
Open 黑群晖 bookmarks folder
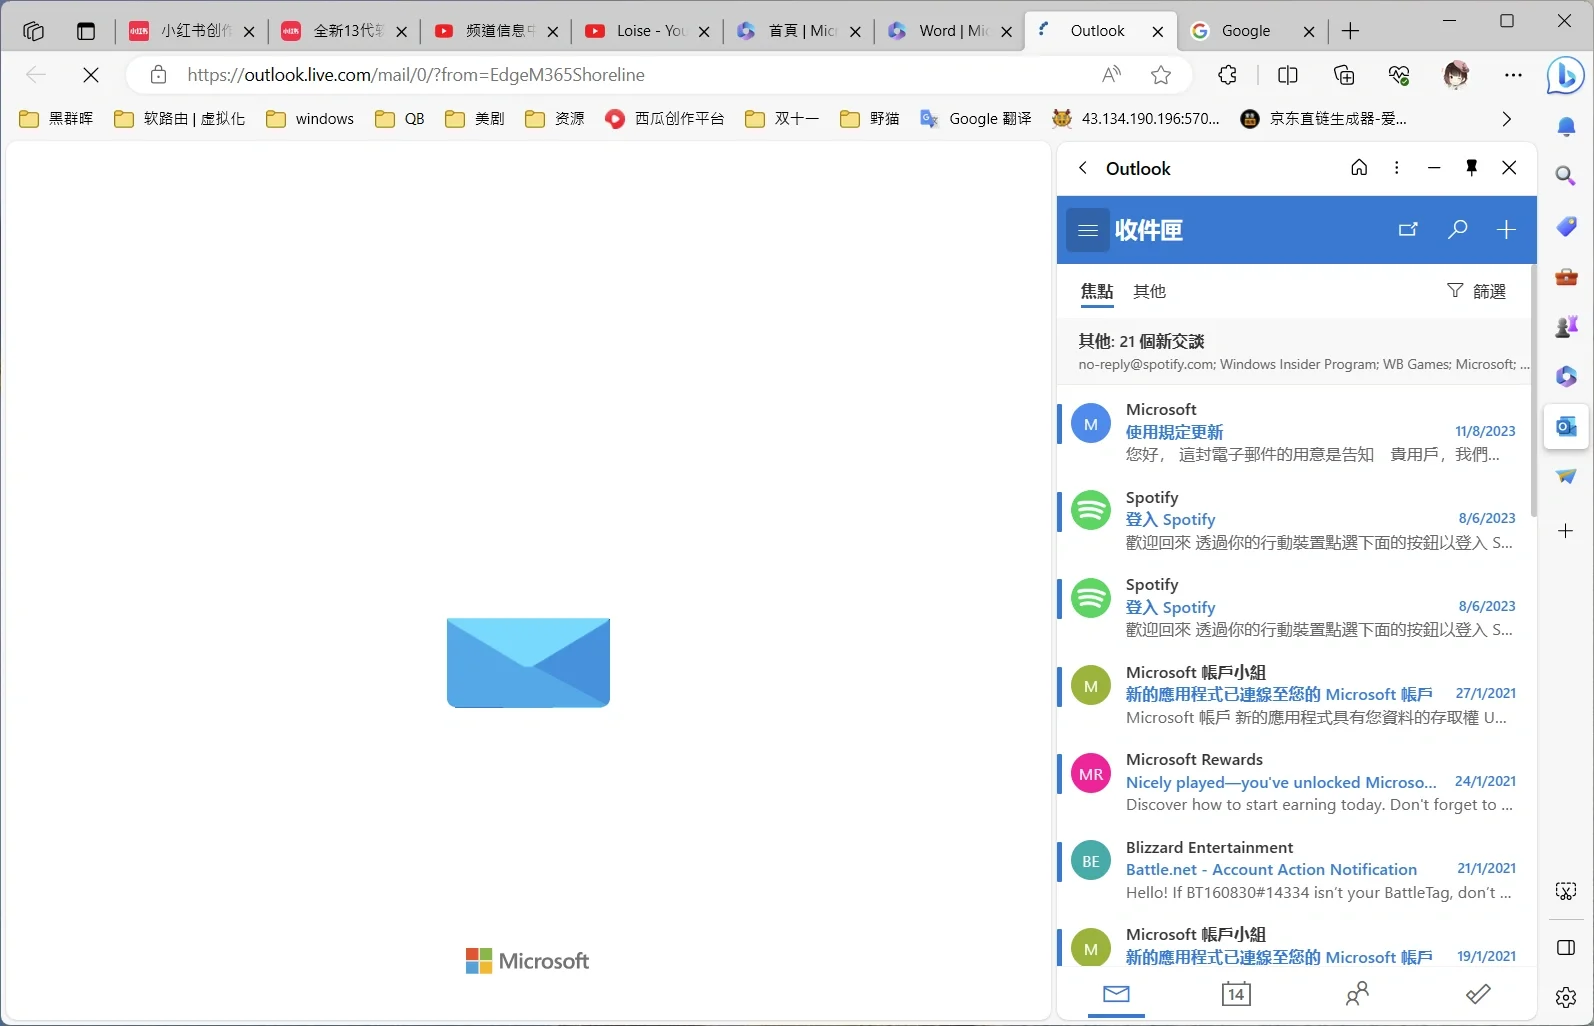57,119
